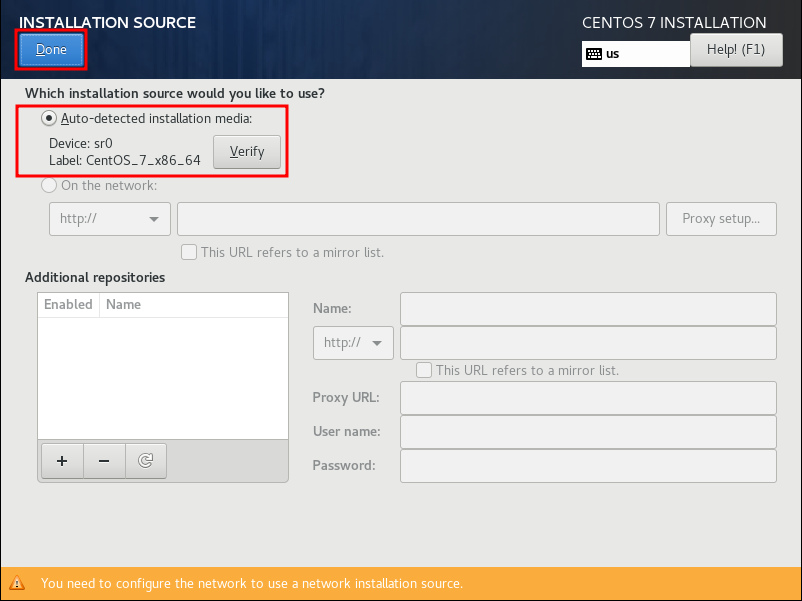Screen dimensions: 802x601
Task: Open Help! (F1)
Action: (x=736, y=50)
